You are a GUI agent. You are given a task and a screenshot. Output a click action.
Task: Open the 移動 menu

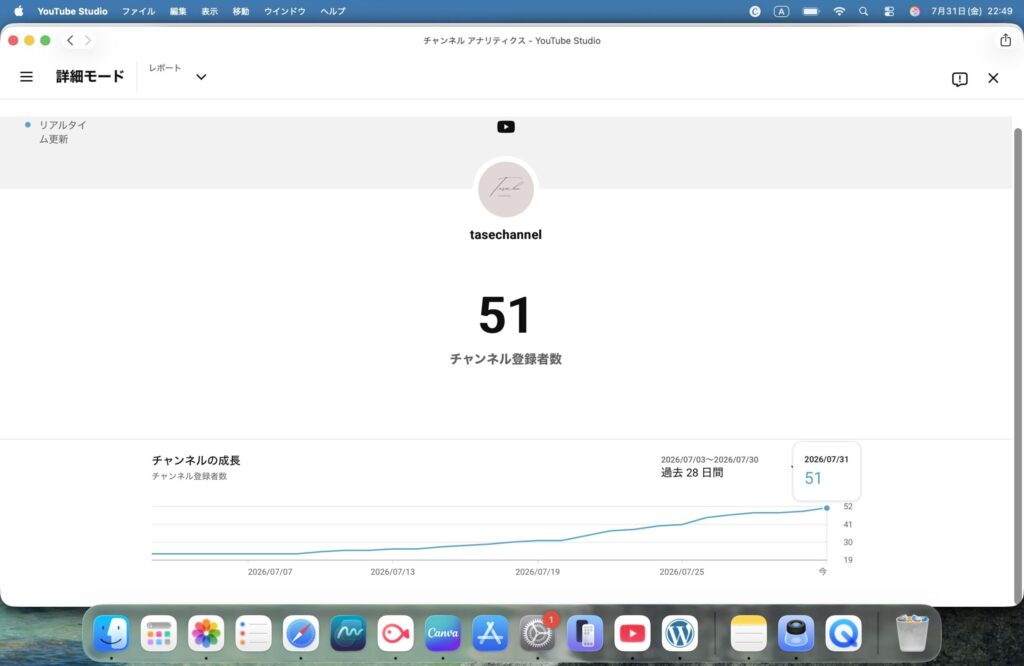(241, 11)
